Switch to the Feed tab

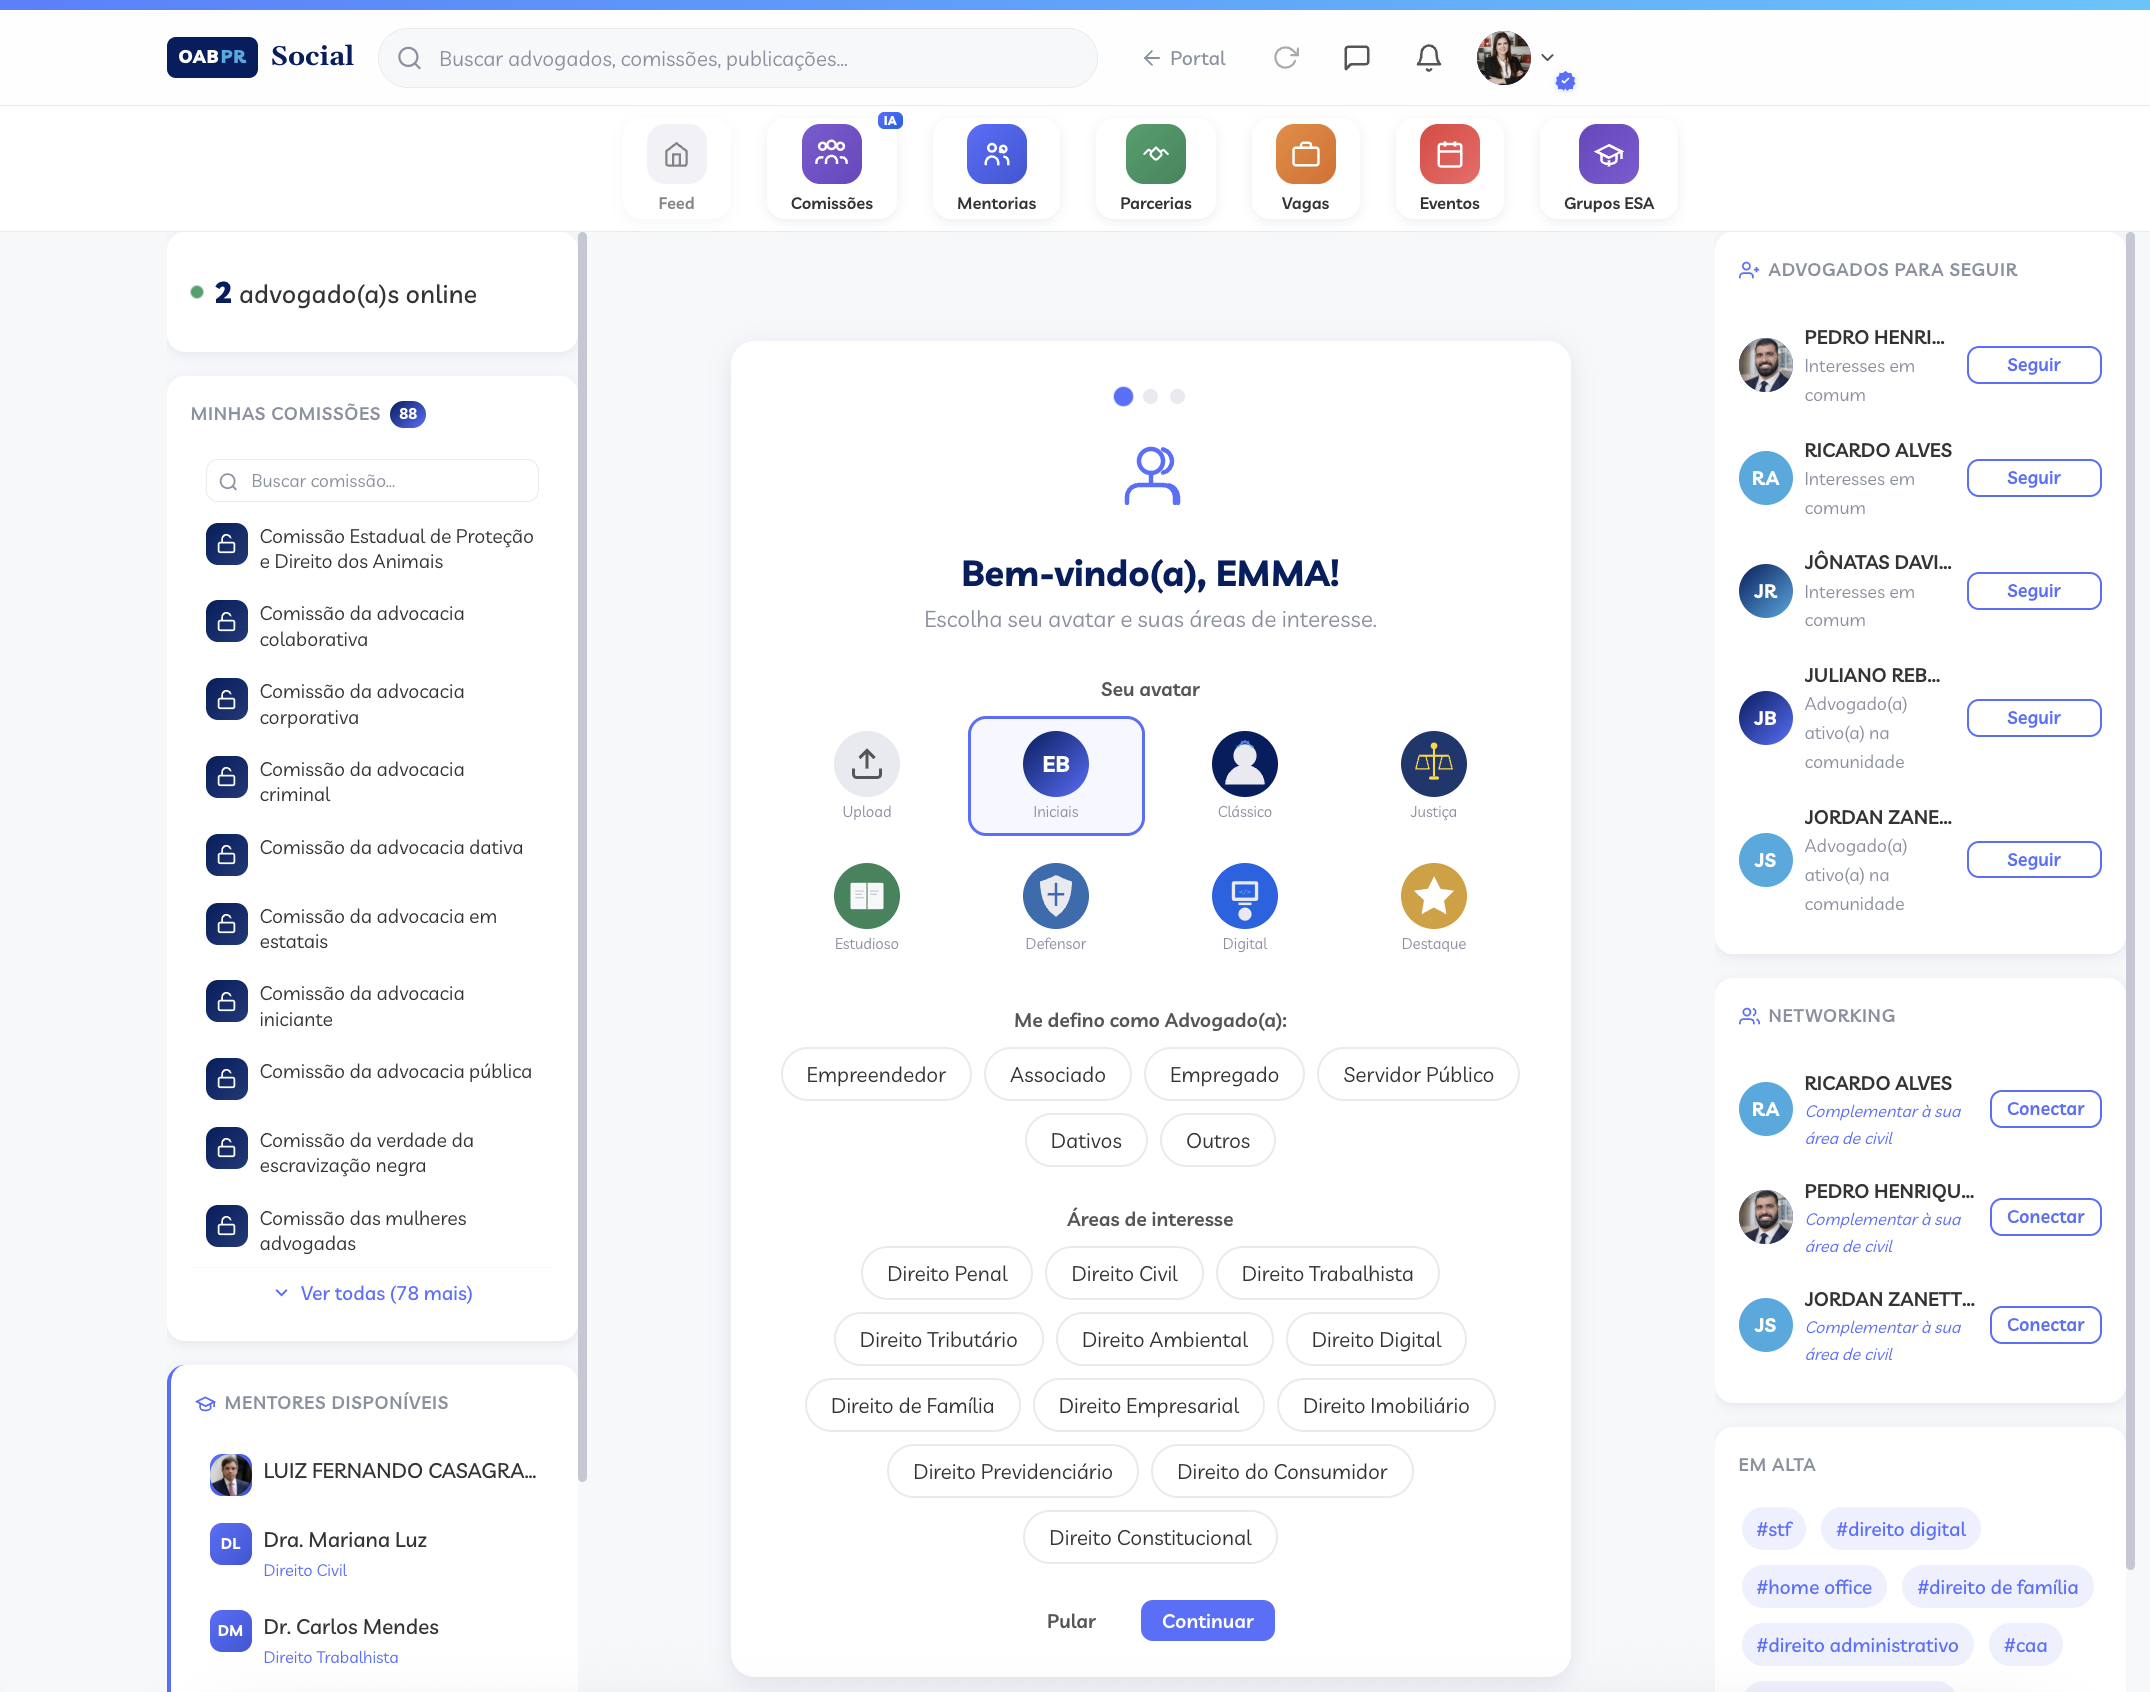(x=676, y=168)
